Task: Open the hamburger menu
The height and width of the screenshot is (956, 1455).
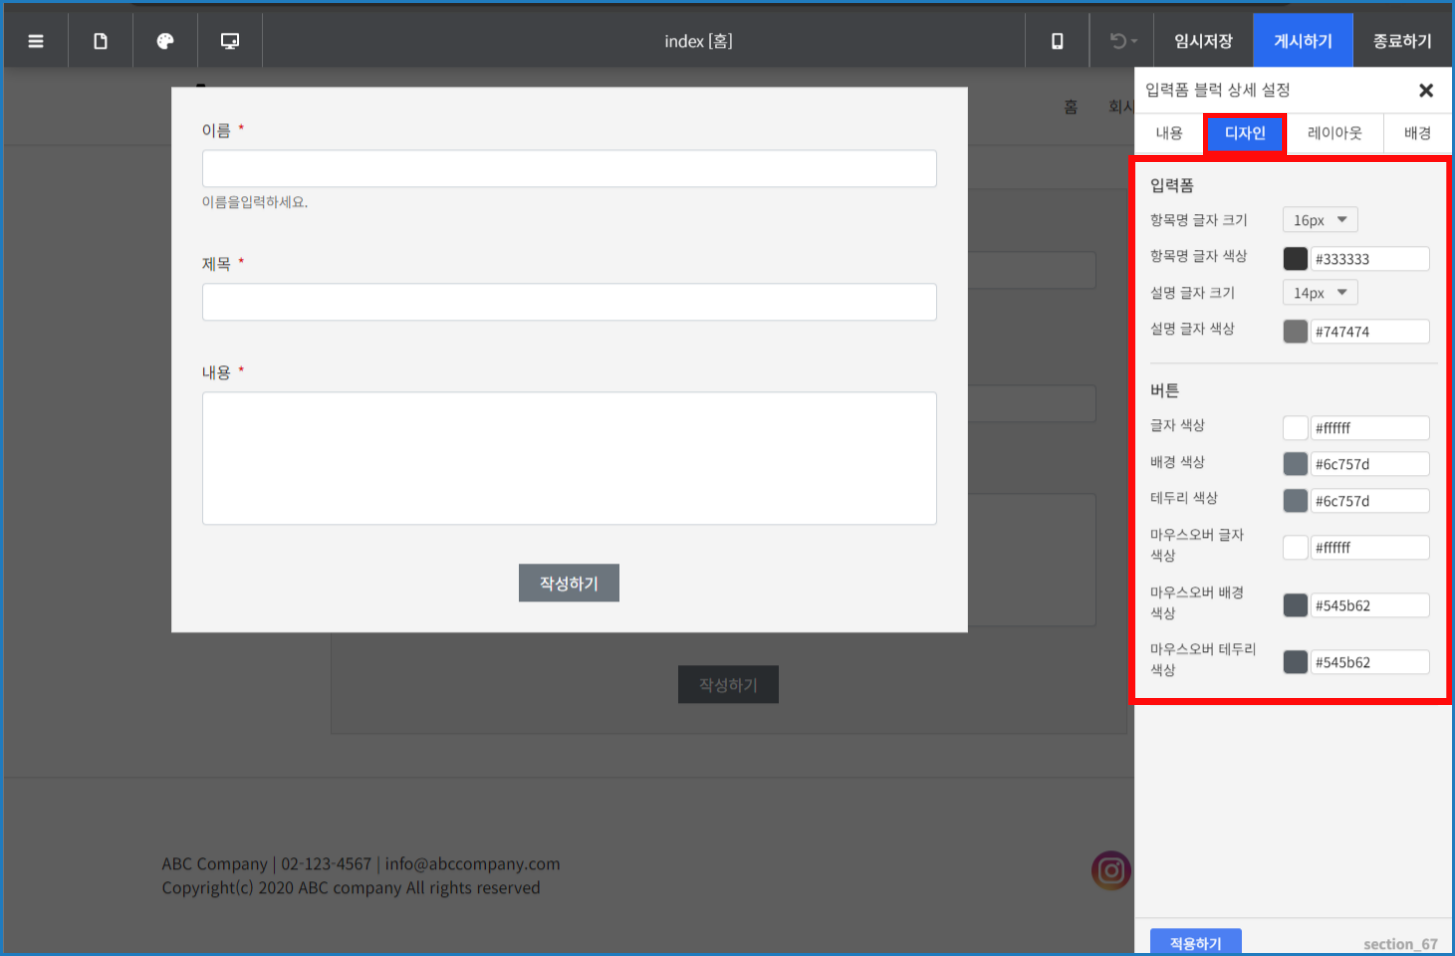Action: tap(35, 41)
